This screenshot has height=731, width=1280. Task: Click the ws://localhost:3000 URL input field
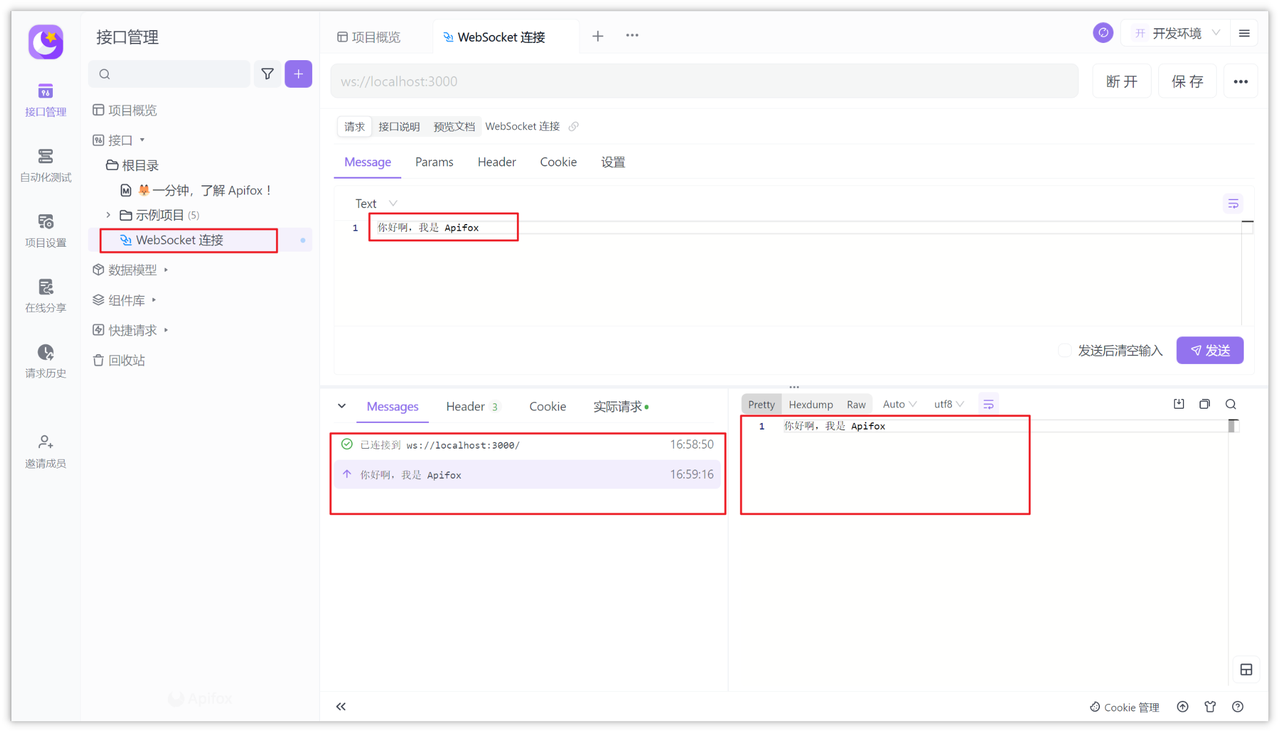click(700, 81)
